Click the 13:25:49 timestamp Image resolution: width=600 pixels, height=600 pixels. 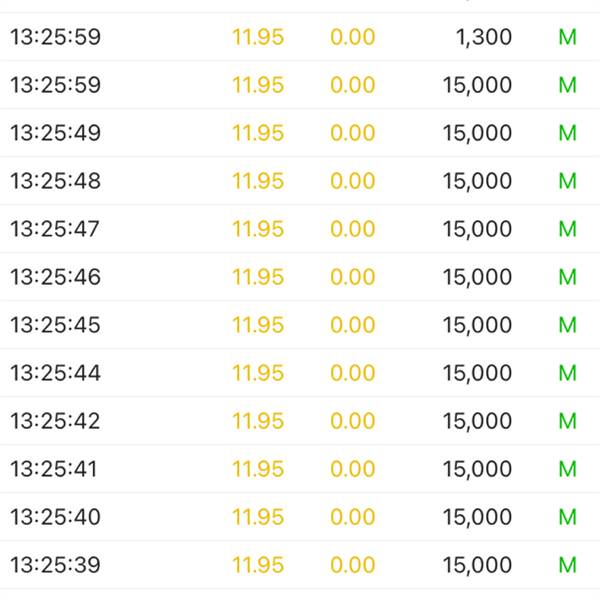(x=55, y=133)
